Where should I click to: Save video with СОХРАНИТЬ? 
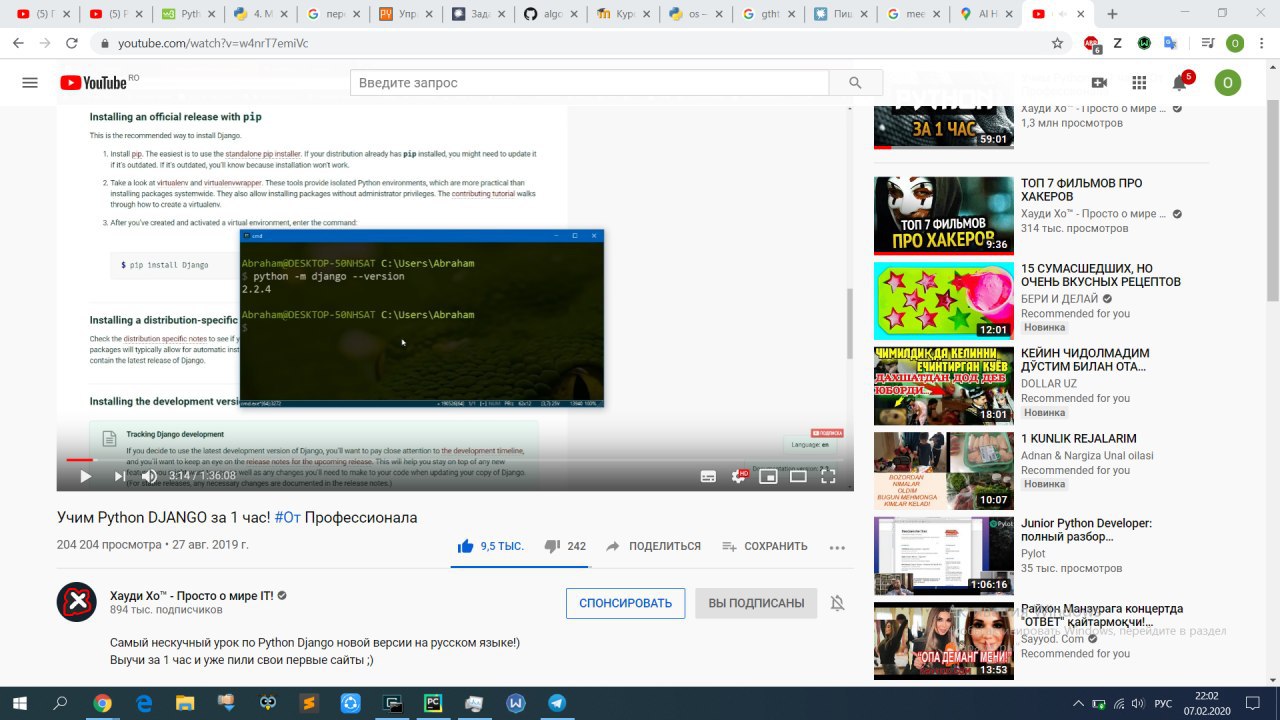765,546
